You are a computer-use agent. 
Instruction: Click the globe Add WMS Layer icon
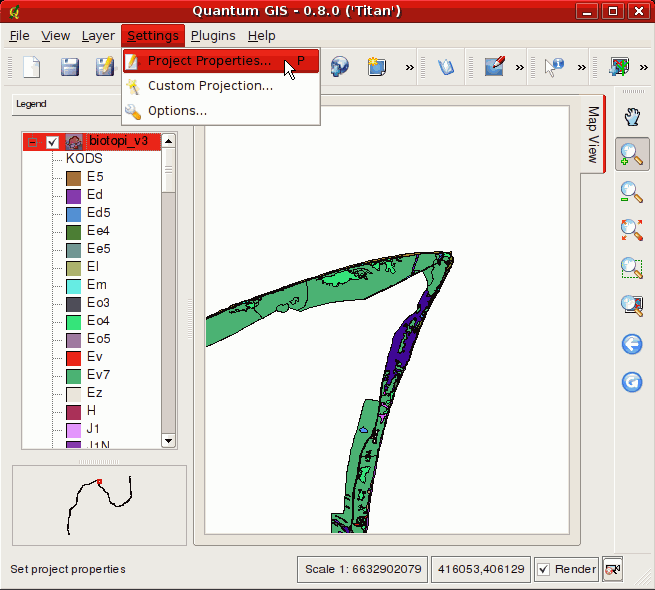[340, 66]
